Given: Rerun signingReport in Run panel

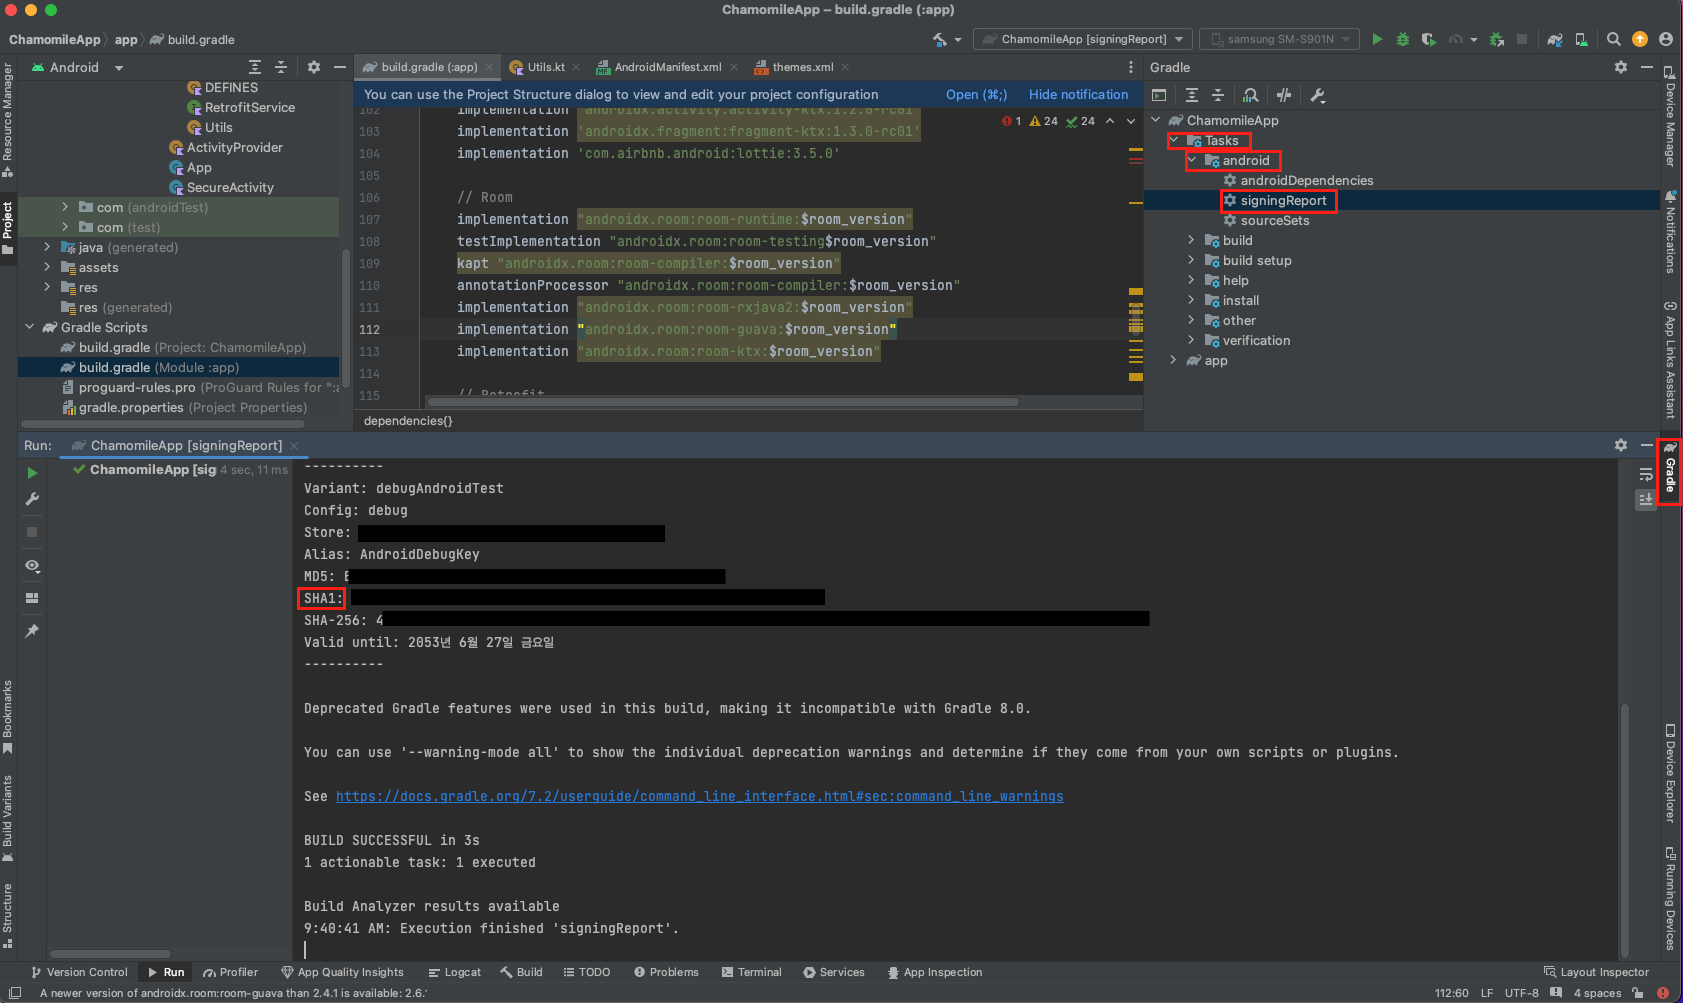Looking at the screenshot, I should [x=32, y=473].
